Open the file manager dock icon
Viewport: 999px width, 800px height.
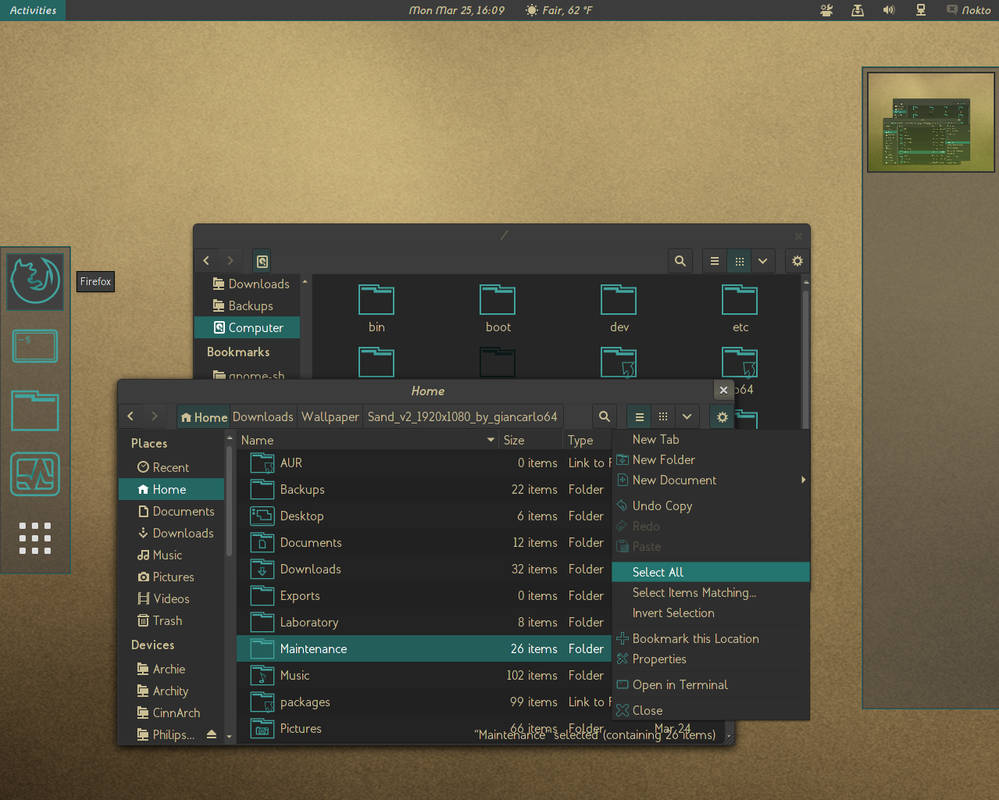tap(35, 411)
